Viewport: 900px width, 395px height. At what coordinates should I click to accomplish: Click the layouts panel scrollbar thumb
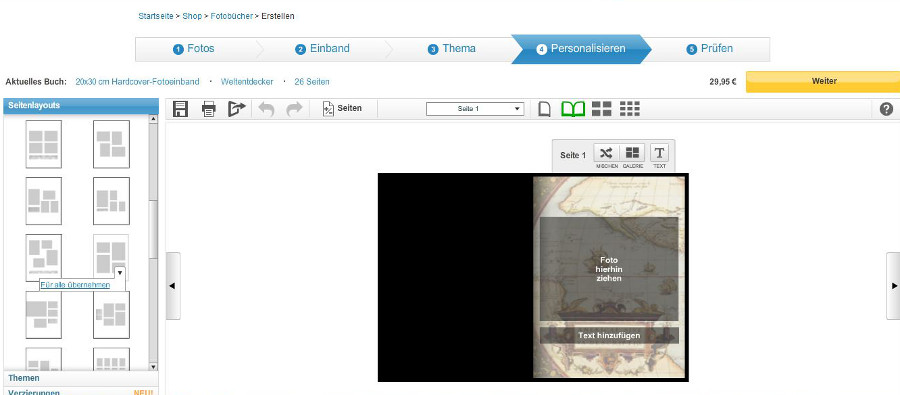[x=153, y=230]
